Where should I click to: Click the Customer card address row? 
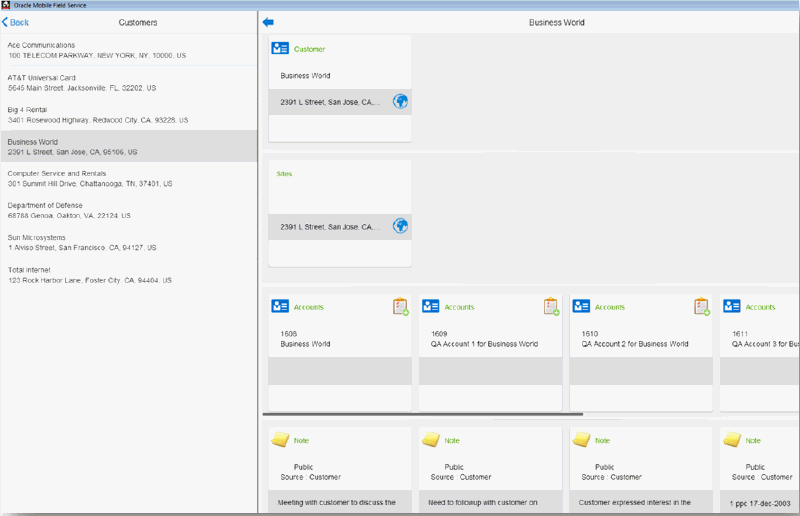340,102
